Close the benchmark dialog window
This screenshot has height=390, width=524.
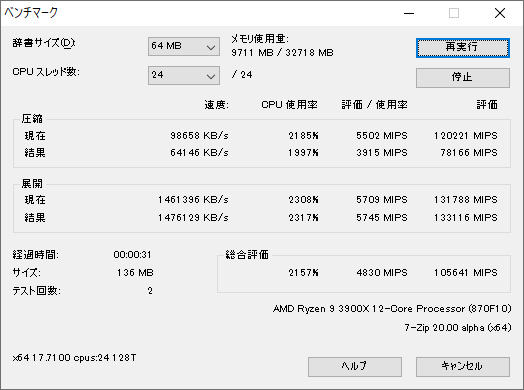pyautogui.click(x=500, y=13)
